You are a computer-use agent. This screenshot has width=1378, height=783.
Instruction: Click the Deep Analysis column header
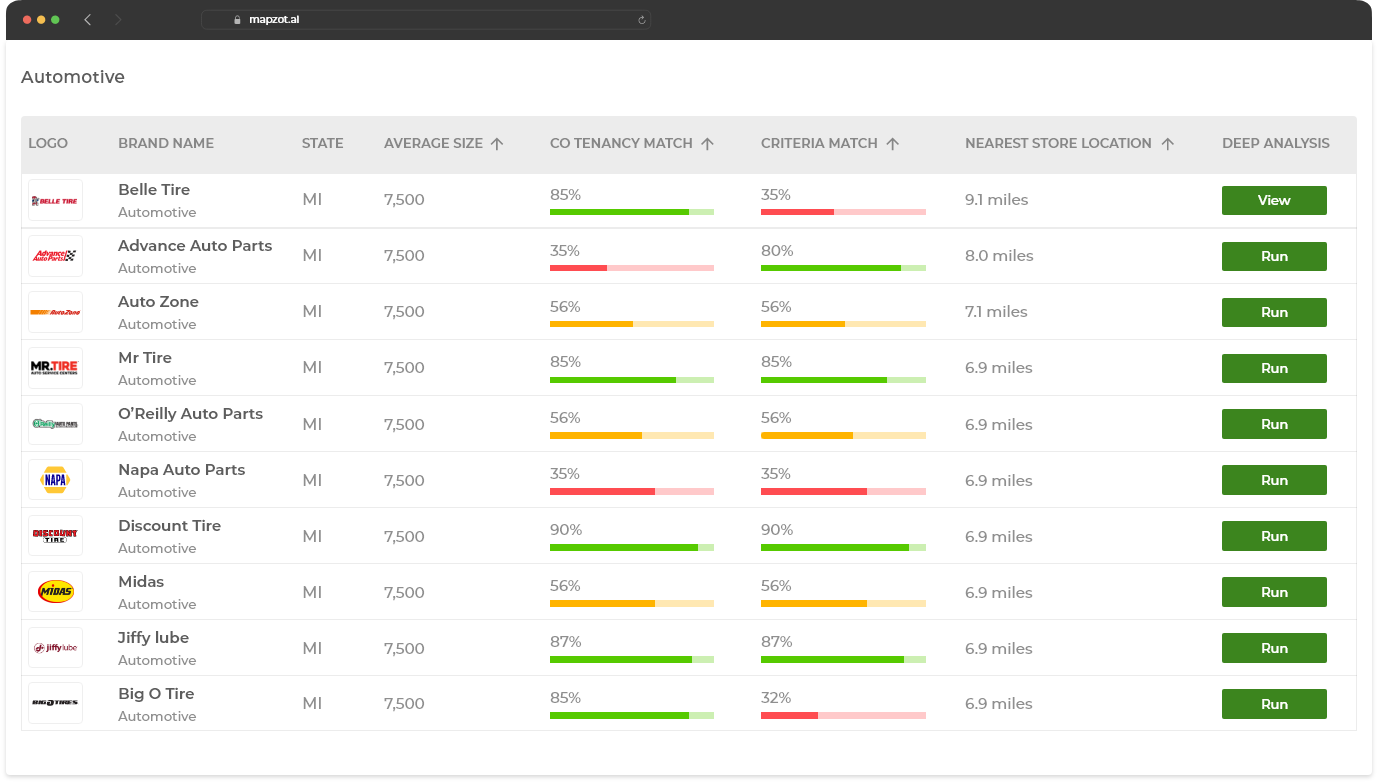[1276, 144]
